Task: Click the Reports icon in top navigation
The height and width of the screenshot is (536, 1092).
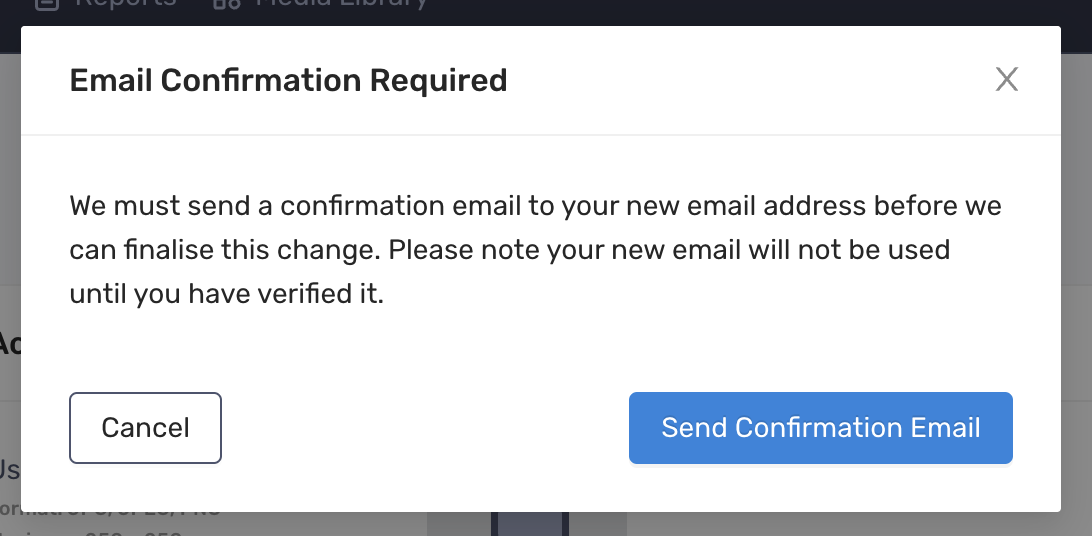Action: 47,5
